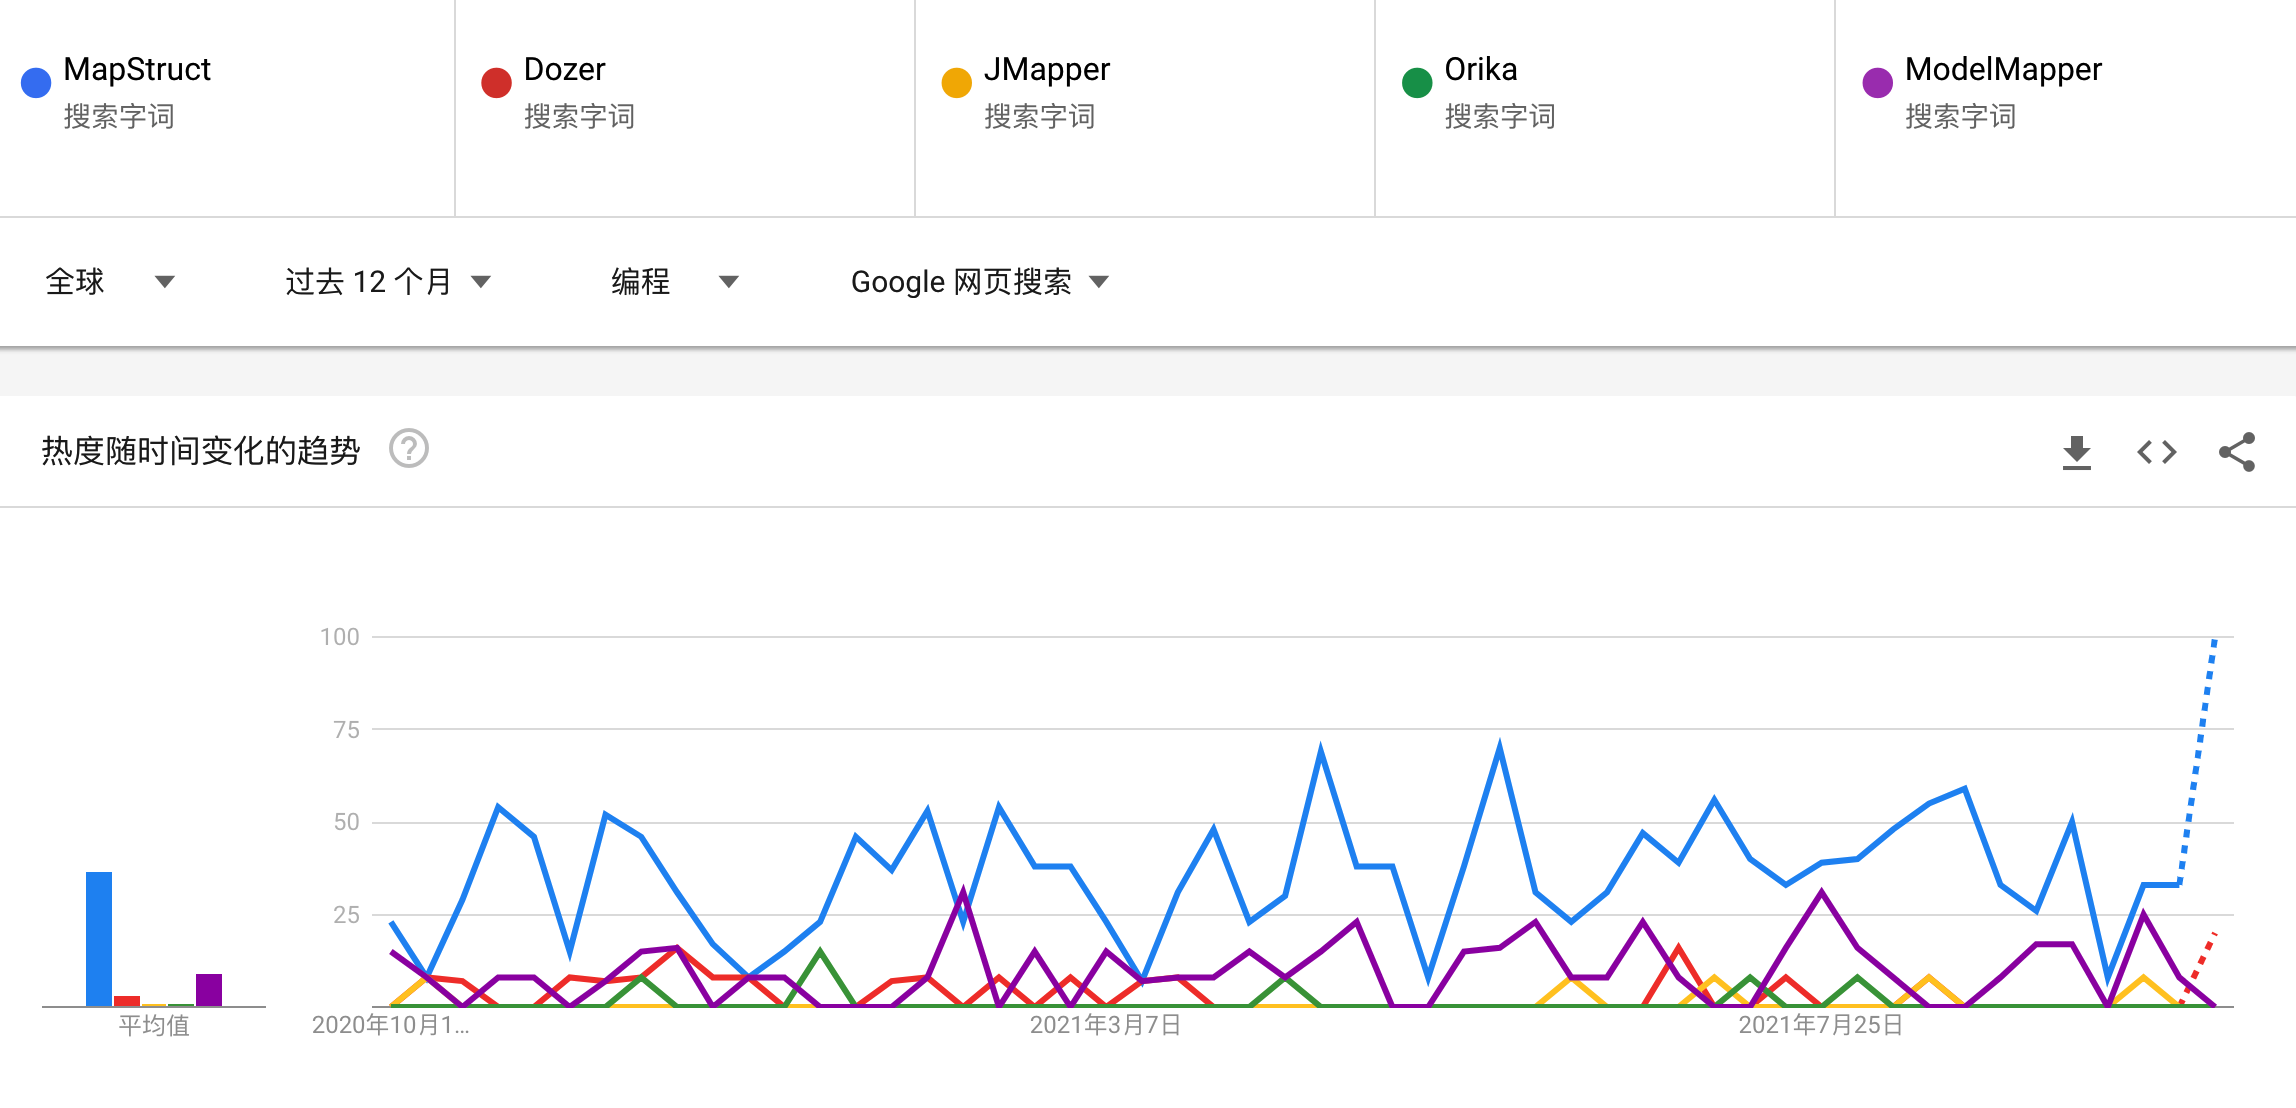
Task: Expand the 全球 region dropdown
Action: [110, 282]
